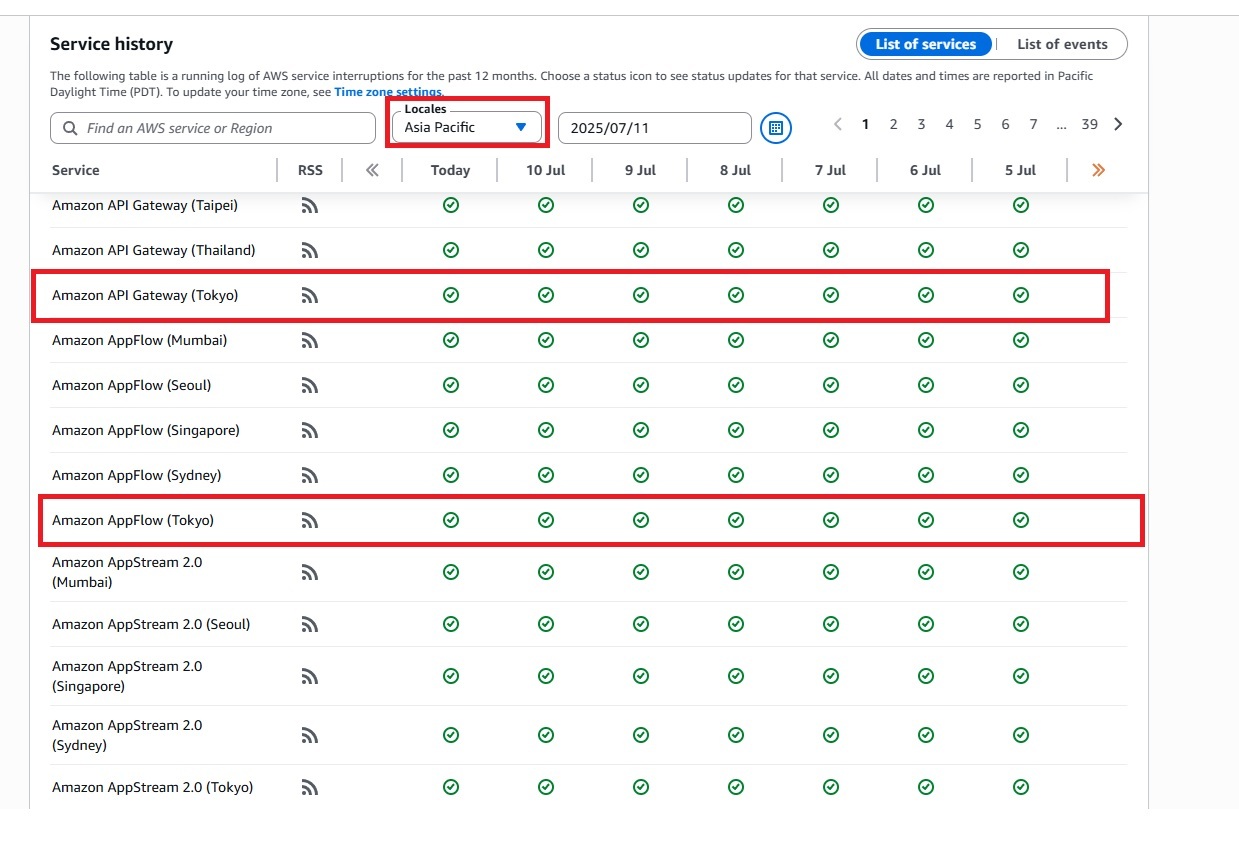The image size is (1239, 849).
Task: Open RSS feed for Amazon API Gateway (Thailand)
Action: 310,251
